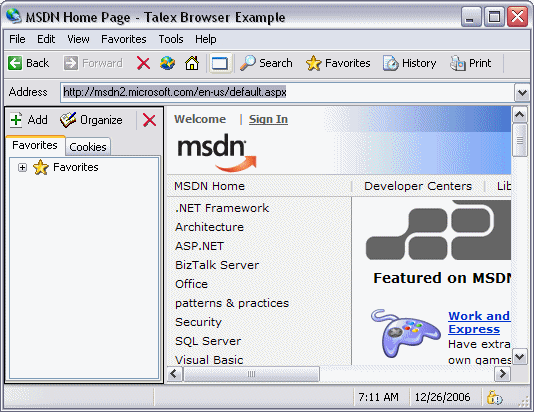Click the Sign In link
The image size is (534, 412).
tap(268, 119)
